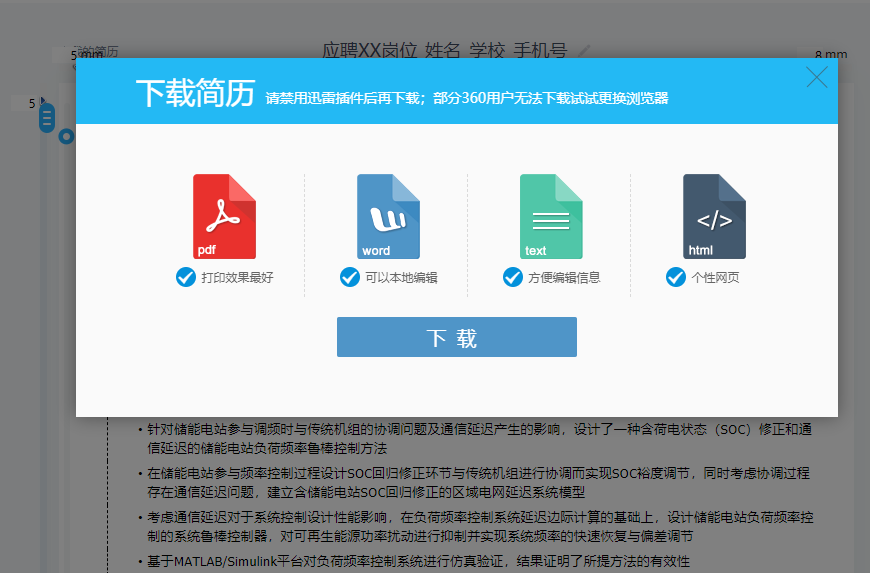The width and height of the screenshot is (870, 573).
Task: Grab the blue margin slider handle at left
Action: [x=46, y=118]
